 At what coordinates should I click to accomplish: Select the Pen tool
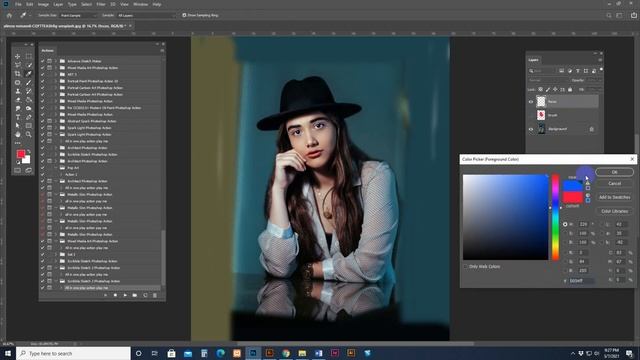click(29, 117)
